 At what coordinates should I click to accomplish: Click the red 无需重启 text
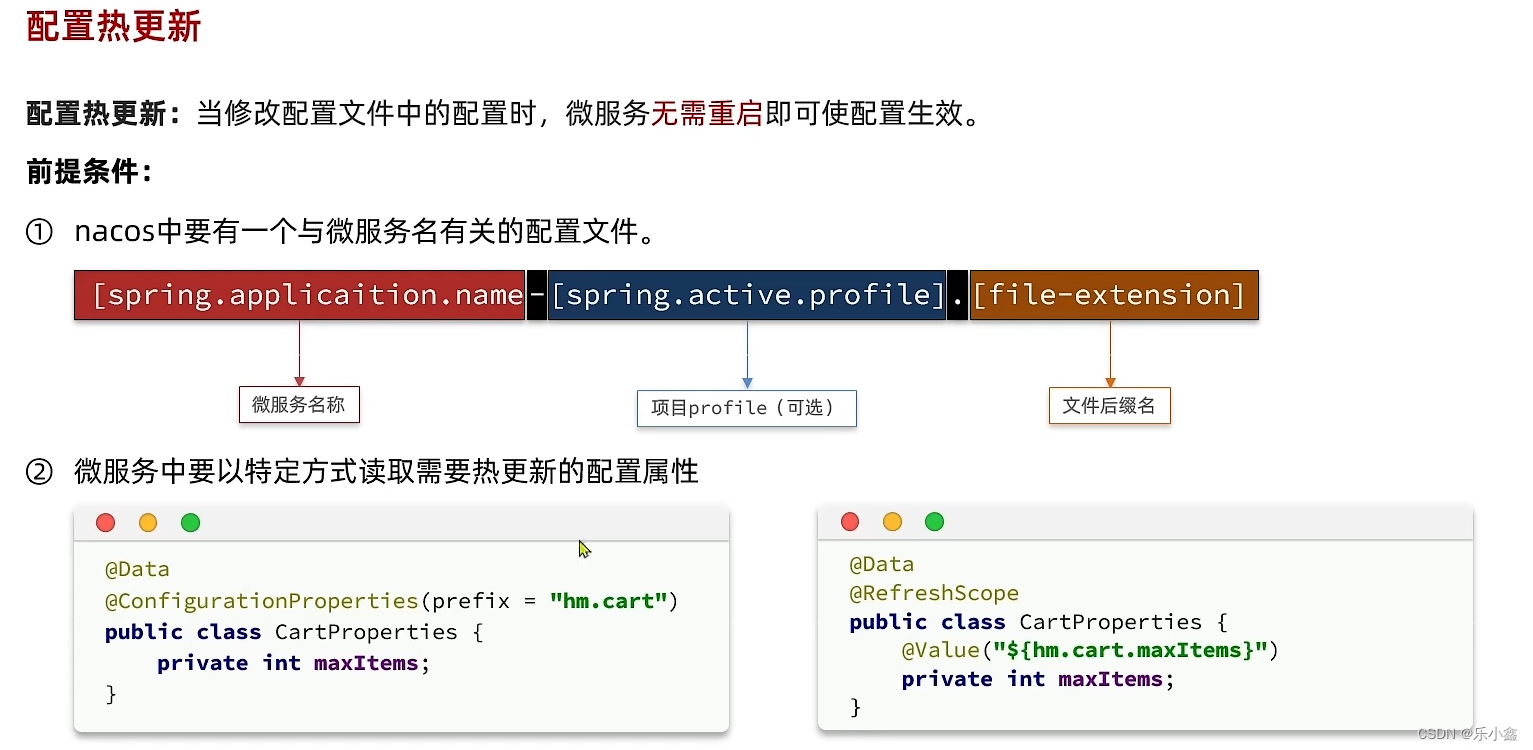point(707,113)
